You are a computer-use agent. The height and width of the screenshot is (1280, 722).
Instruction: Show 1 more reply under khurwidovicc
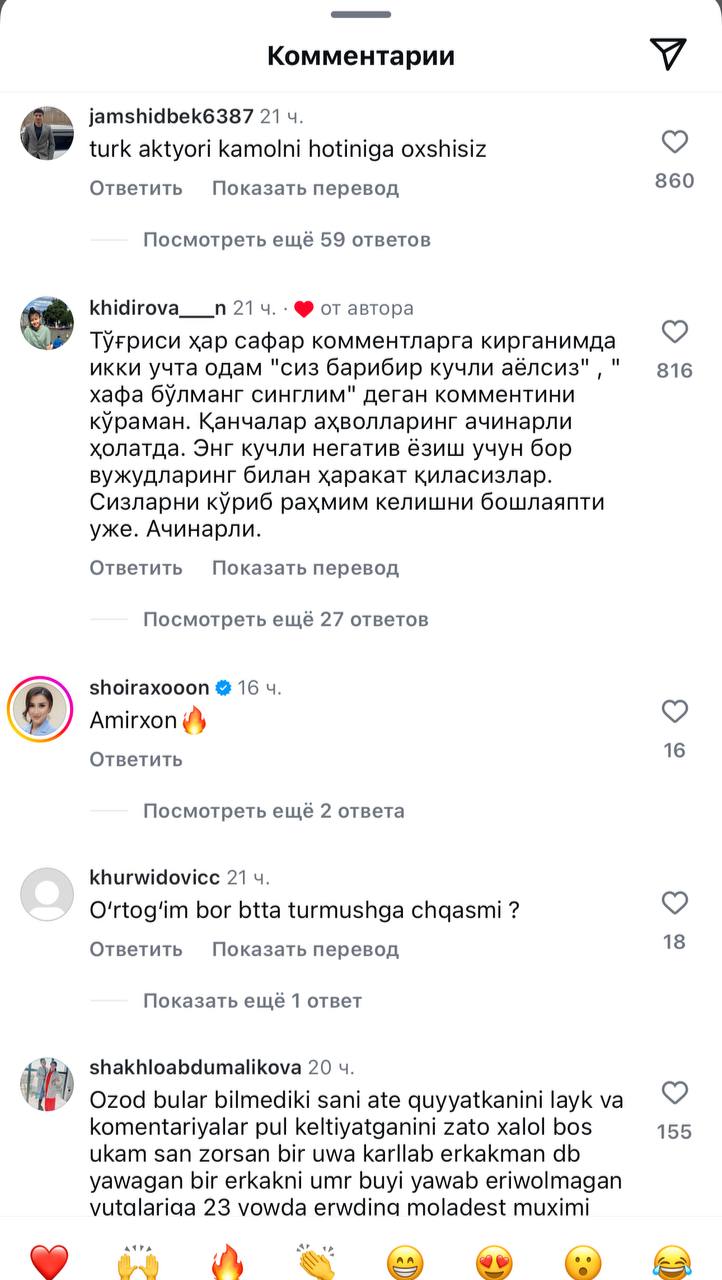pos(252,1001)
